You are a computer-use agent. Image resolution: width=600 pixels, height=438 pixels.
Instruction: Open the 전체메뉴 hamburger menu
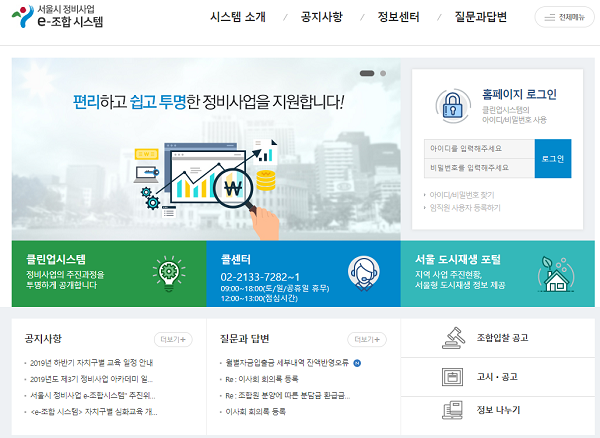[x=564, y=17]
